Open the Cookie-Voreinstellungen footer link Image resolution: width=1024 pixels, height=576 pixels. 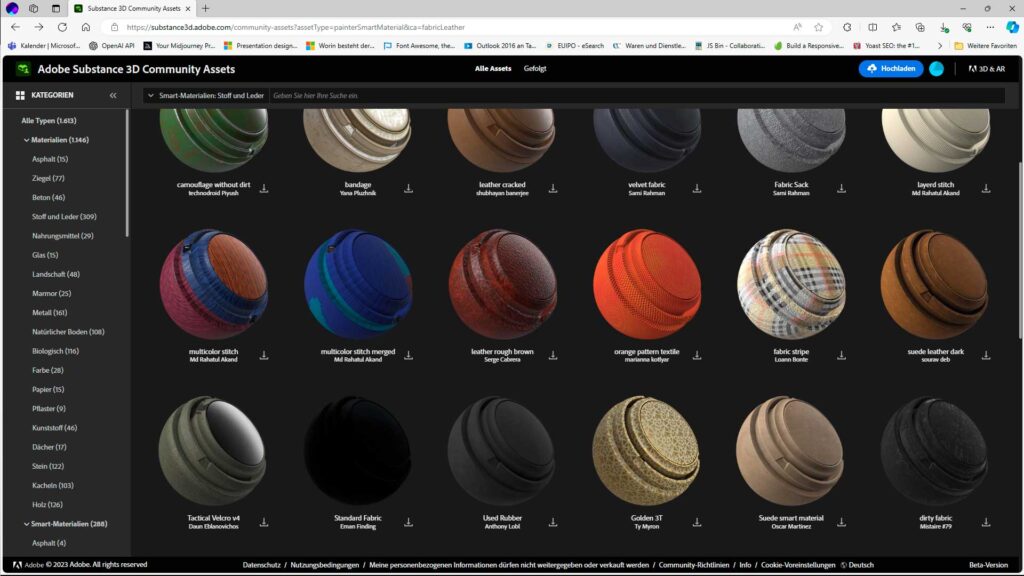click(798, 565)
